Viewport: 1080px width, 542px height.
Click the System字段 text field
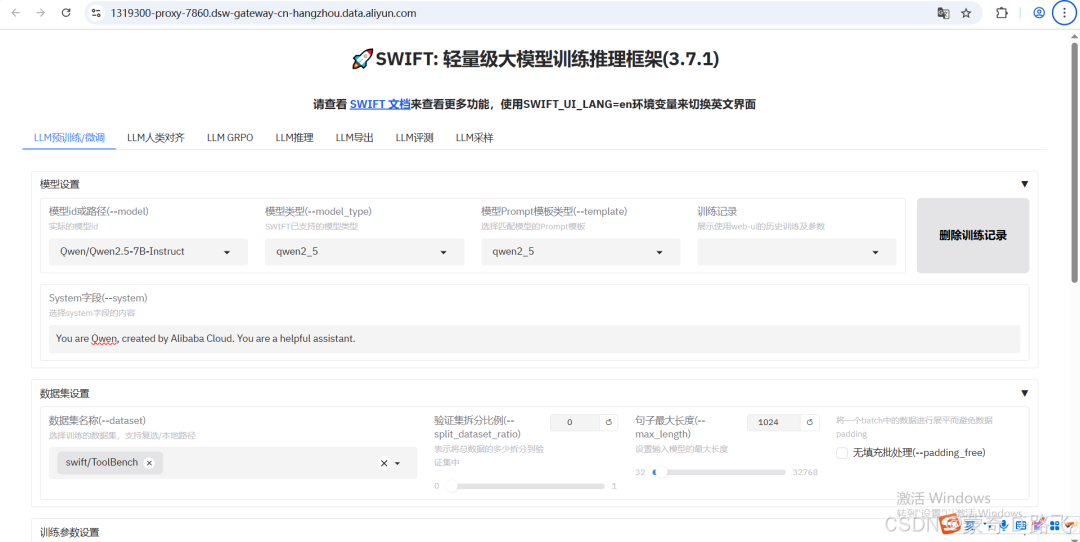[x=534, y=339]
